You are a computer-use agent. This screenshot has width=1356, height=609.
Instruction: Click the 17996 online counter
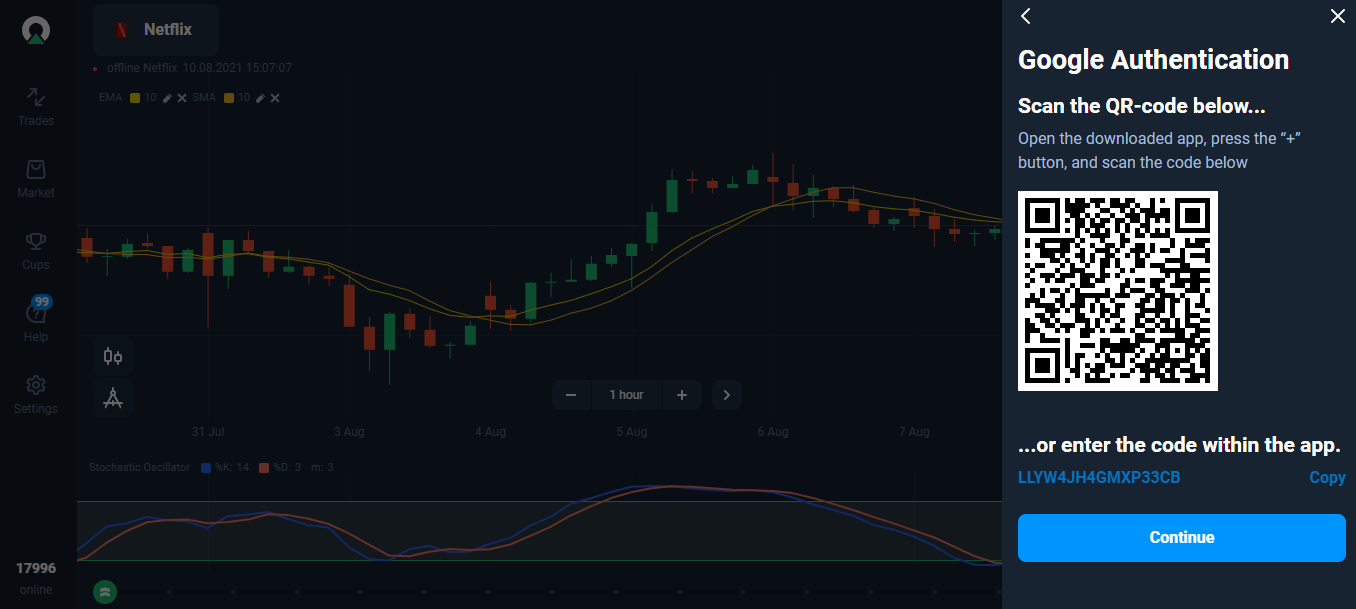(36, 578)
